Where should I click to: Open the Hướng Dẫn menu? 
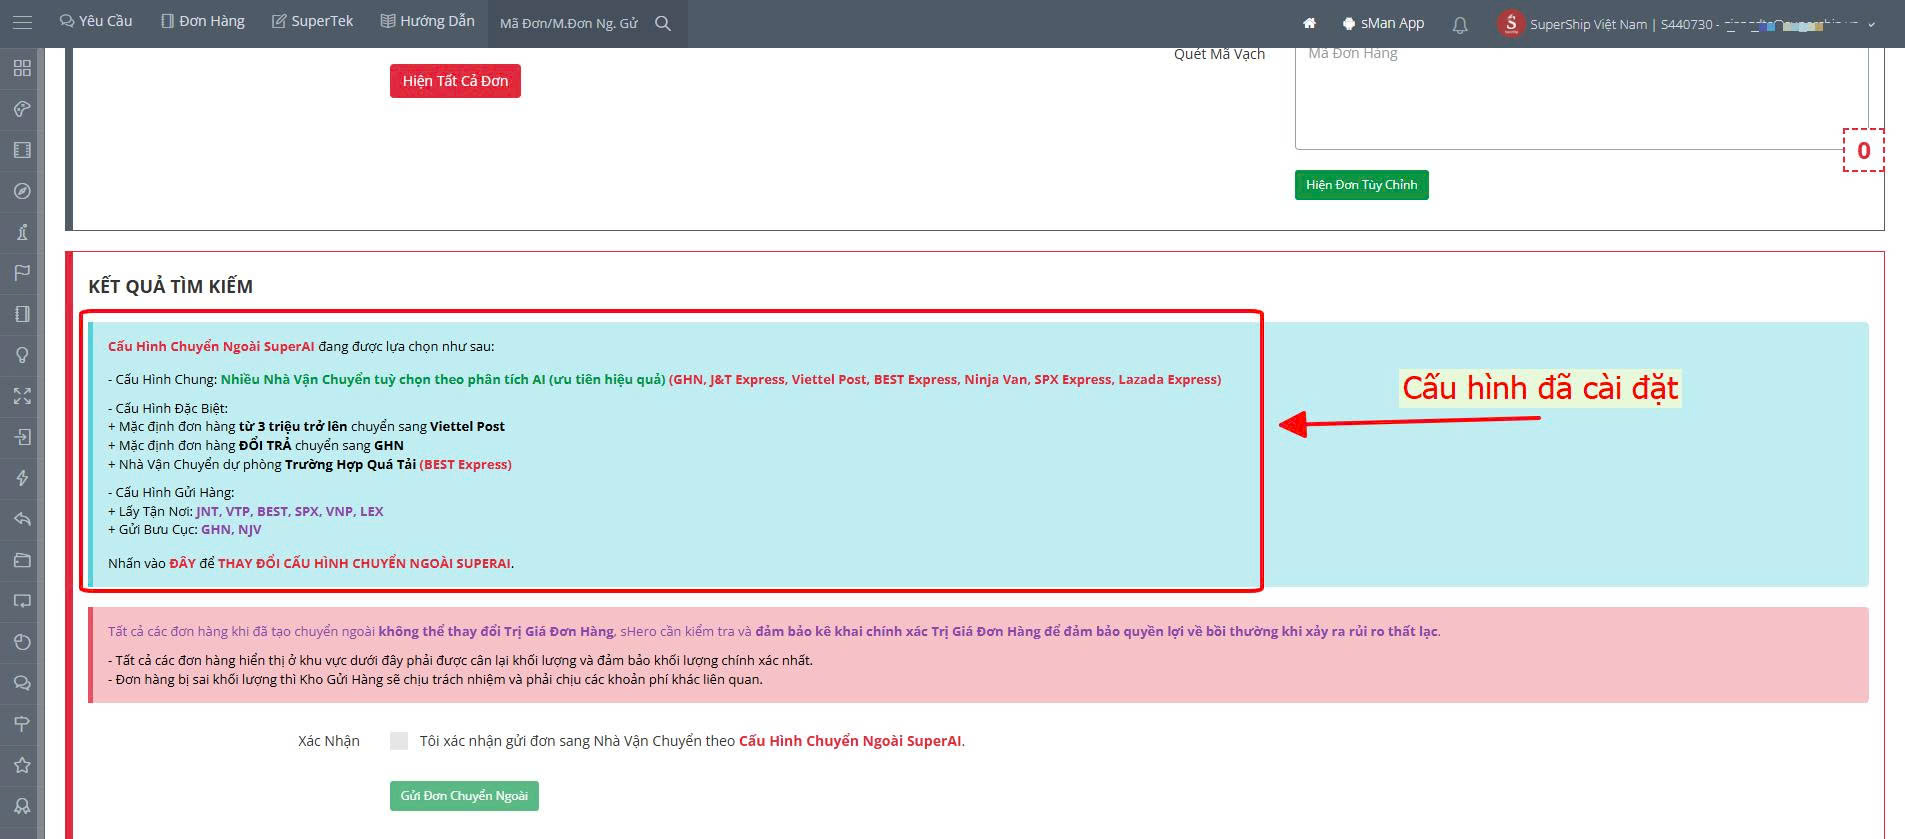pyautogui.click(x=428, y=21)
